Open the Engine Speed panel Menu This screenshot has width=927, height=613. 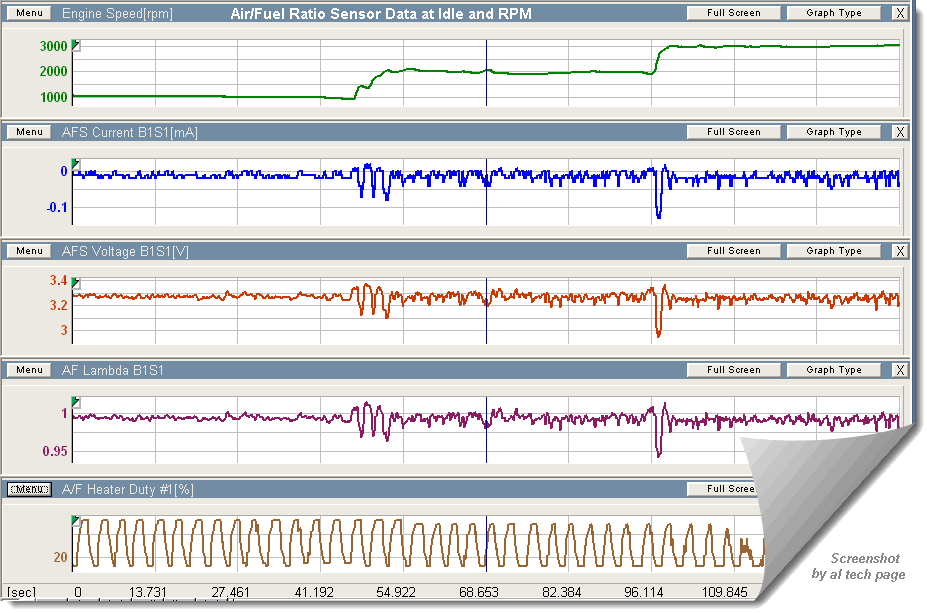(29, 14)
